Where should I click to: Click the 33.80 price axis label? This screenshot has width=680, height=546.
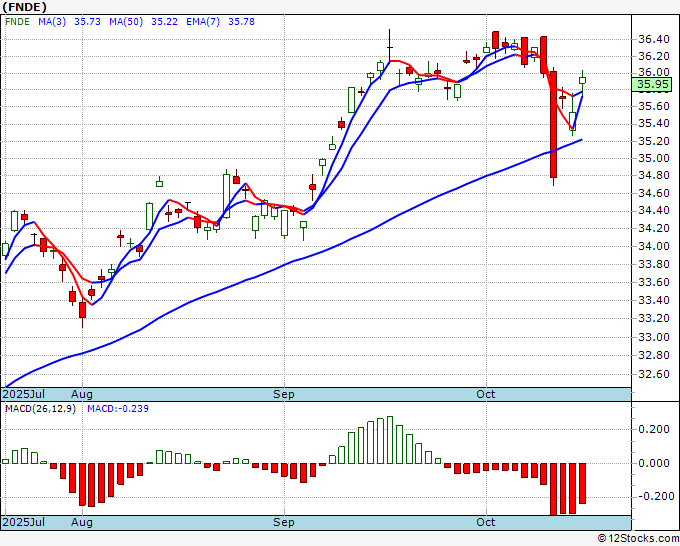(x=654, y=264)
